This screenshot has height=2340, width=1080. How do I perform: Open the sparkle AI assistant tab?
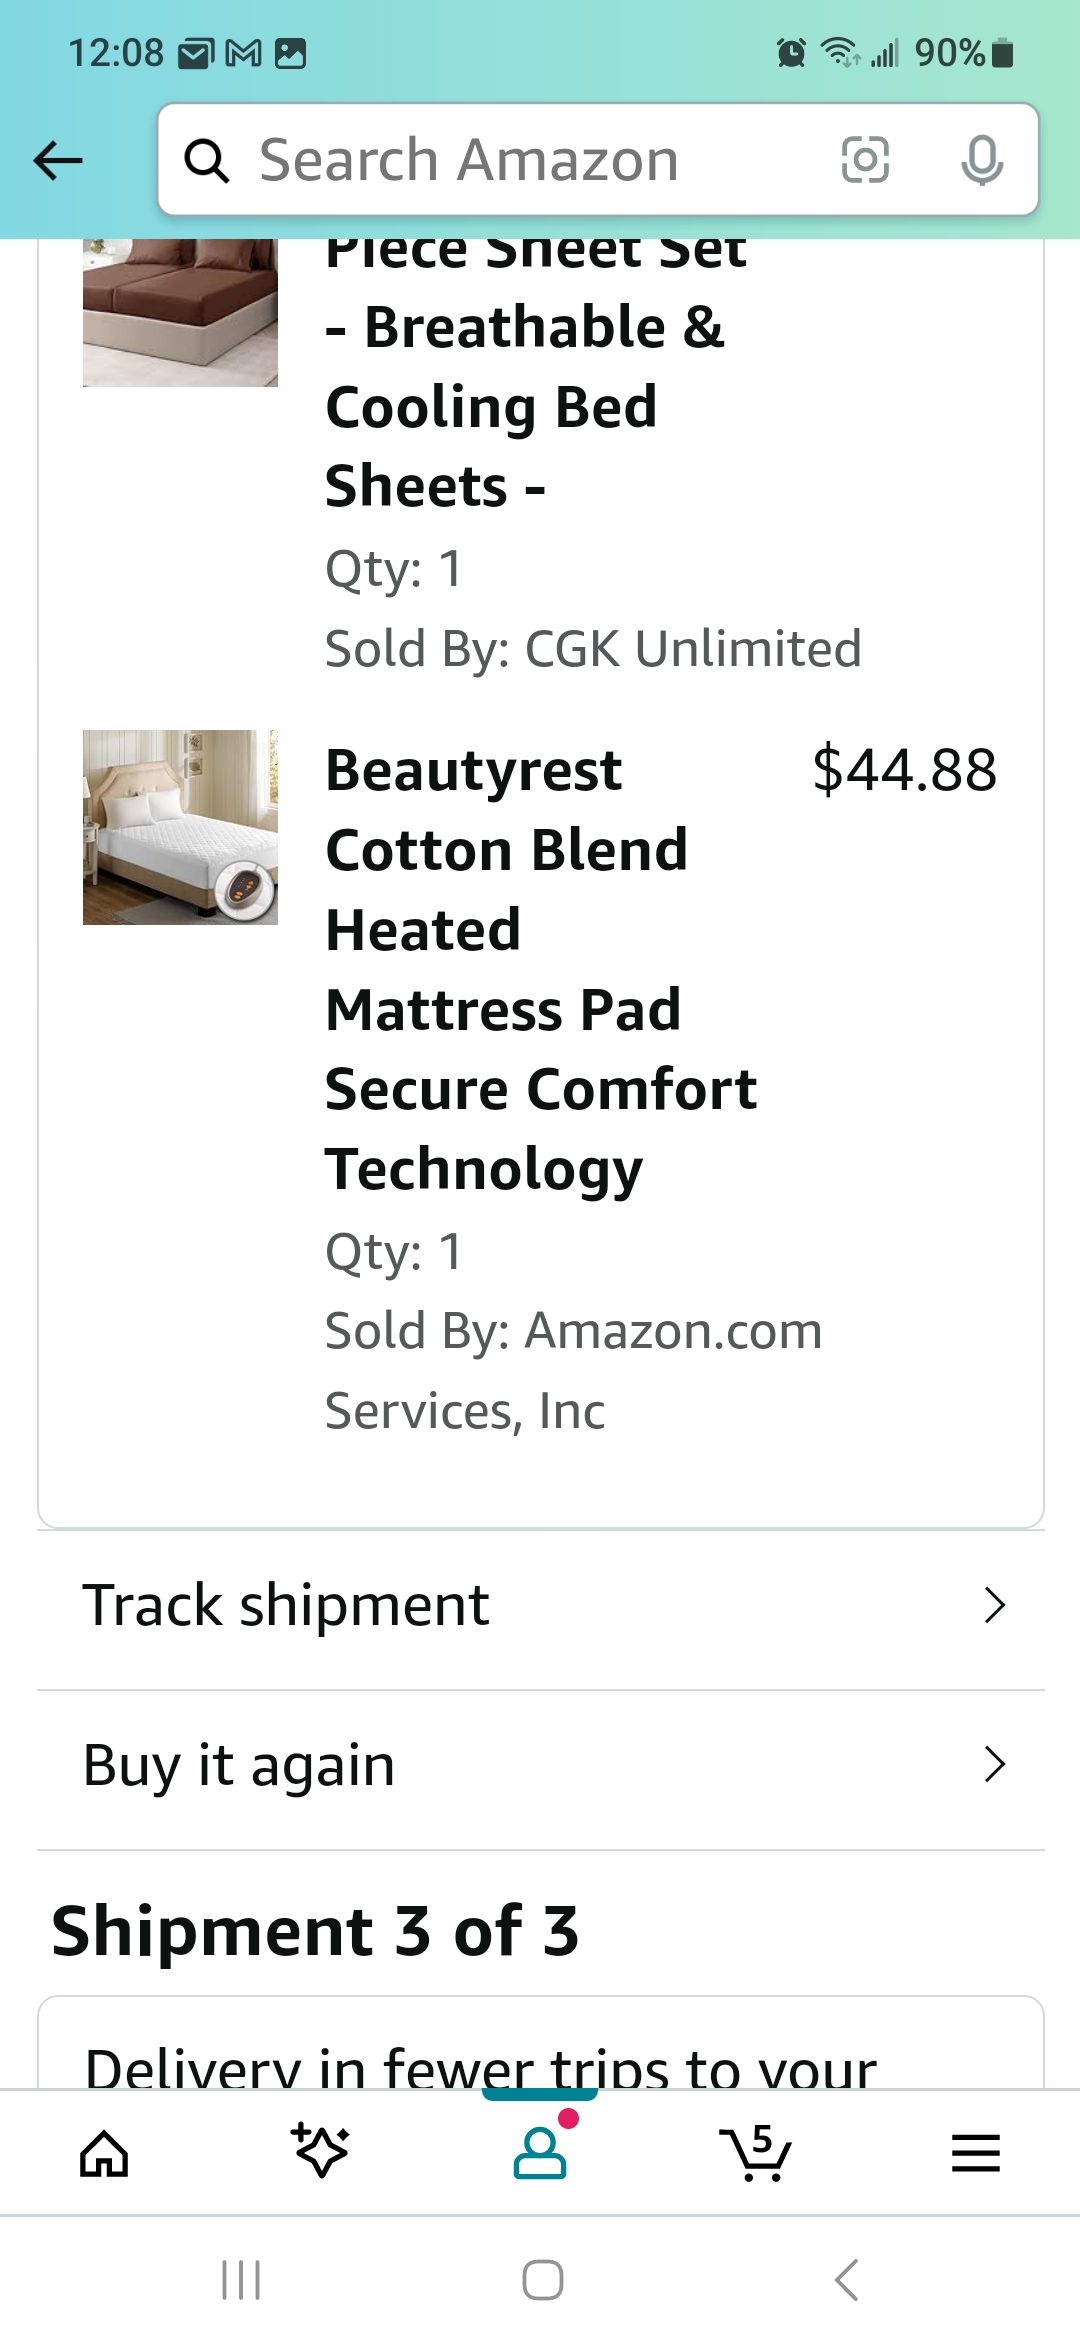[321, 2150]
